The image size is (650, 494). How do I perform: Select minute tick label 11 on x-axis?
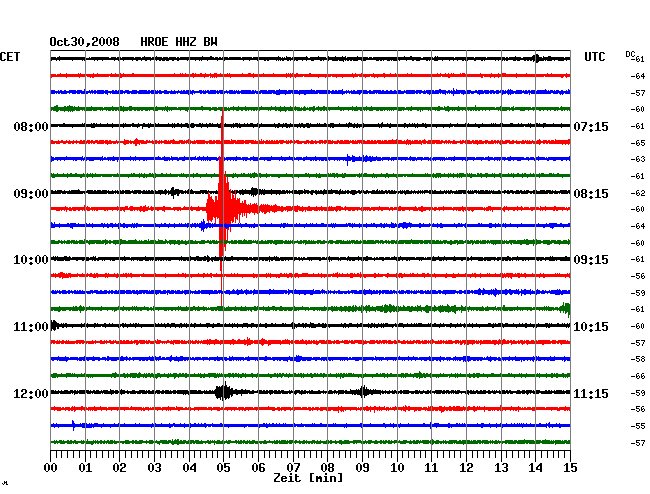coord(431,467)
